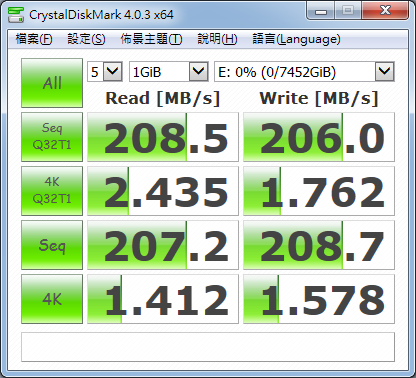Start the 4K Q32T1 test

point(52,191)
